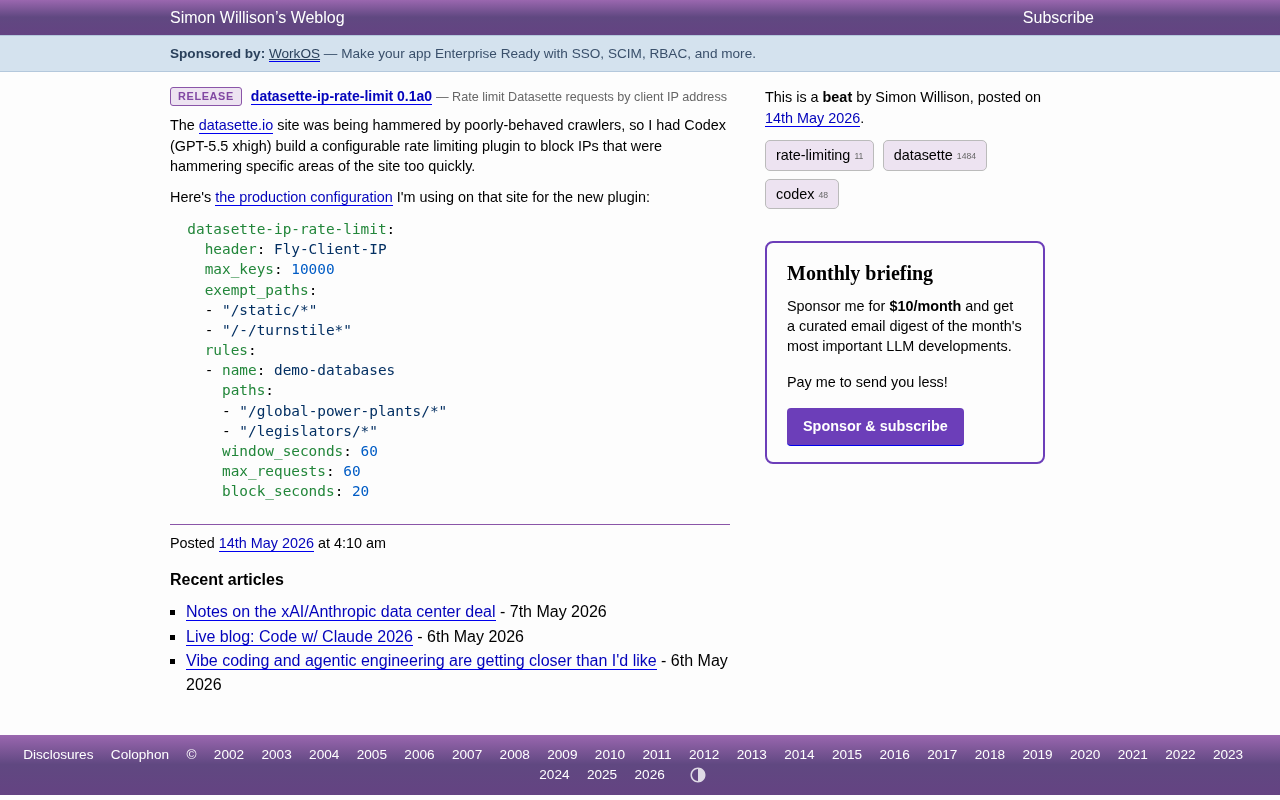This screenshot has height=800, width=1280.
Task: Go to the 2015 archive
Action: tap(847, 755)
